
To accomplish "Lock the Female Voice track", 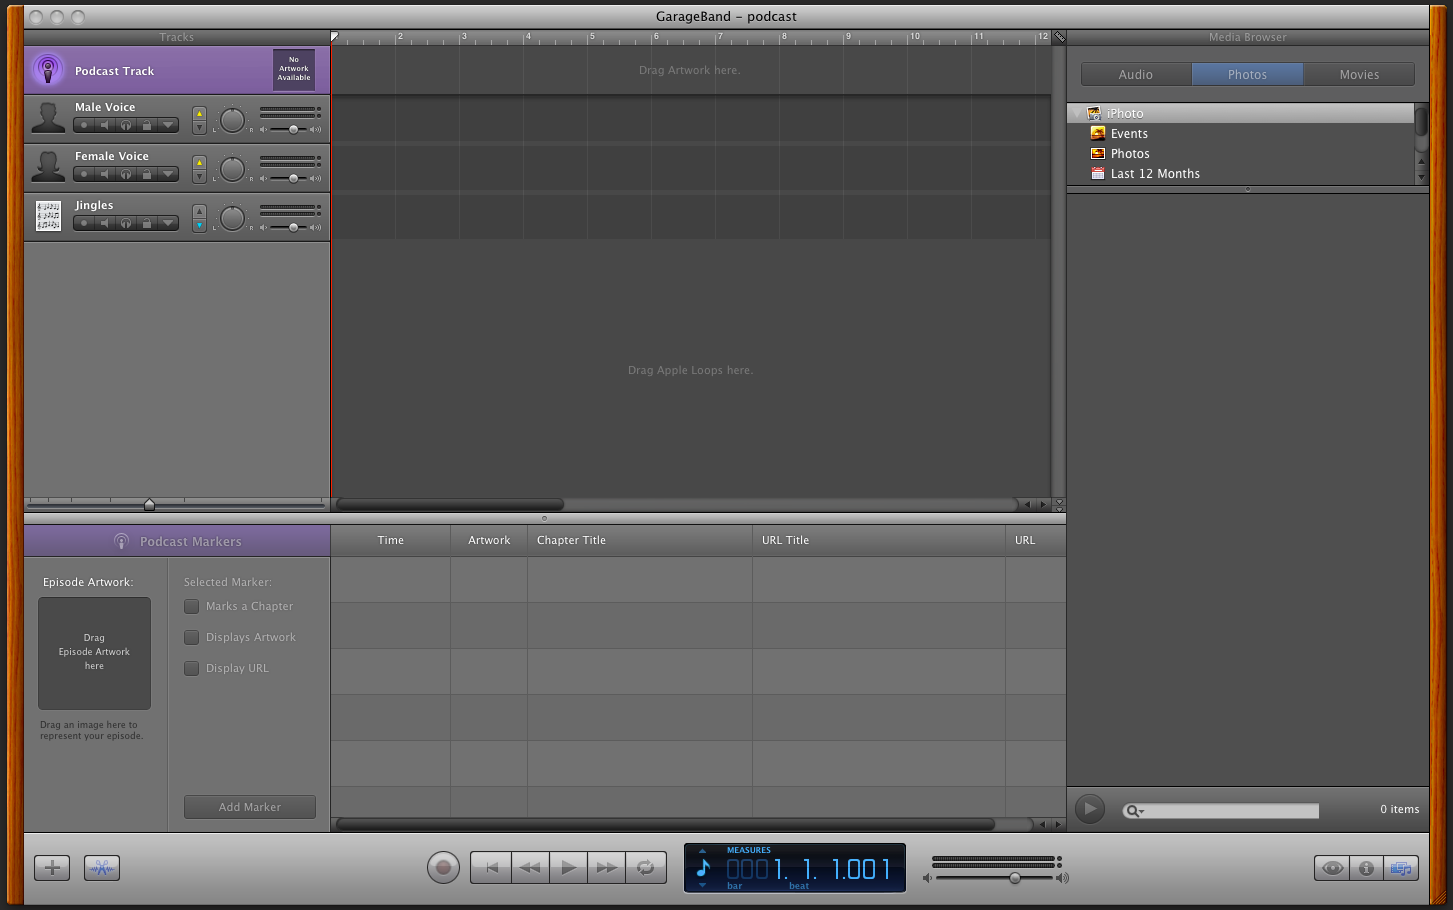I will [x=147, y=174].
